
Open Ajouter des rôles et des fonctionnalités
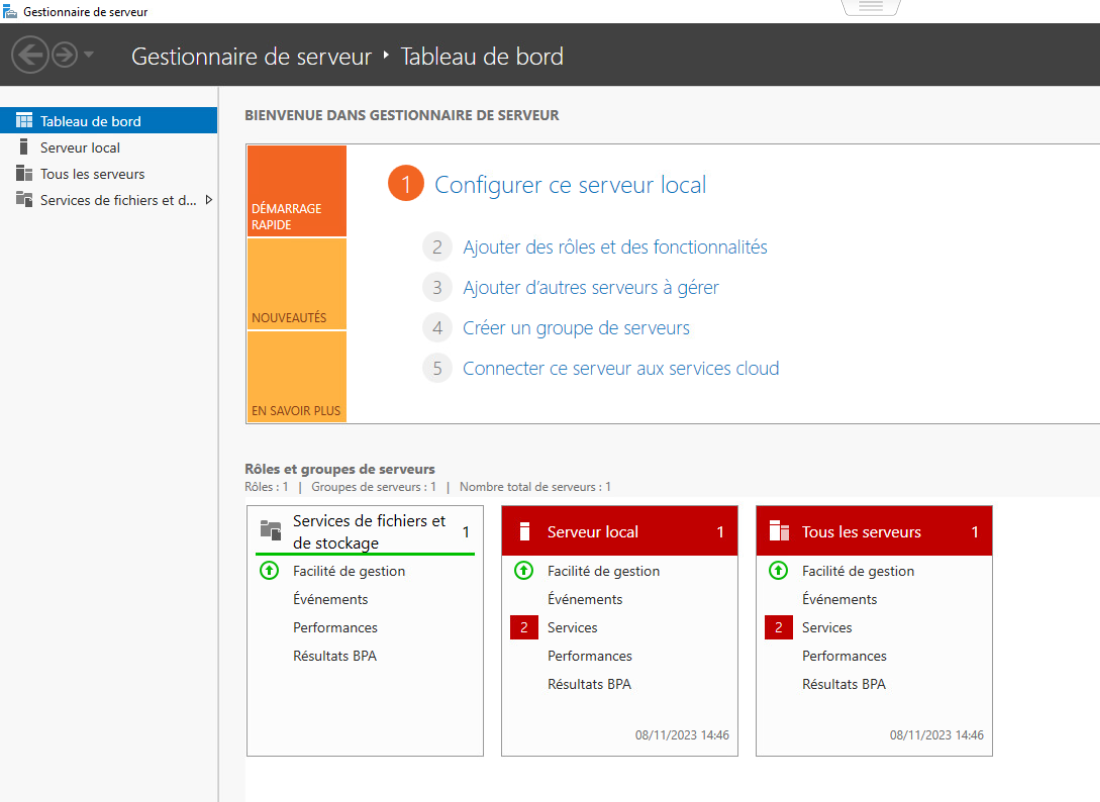point(615,247)
